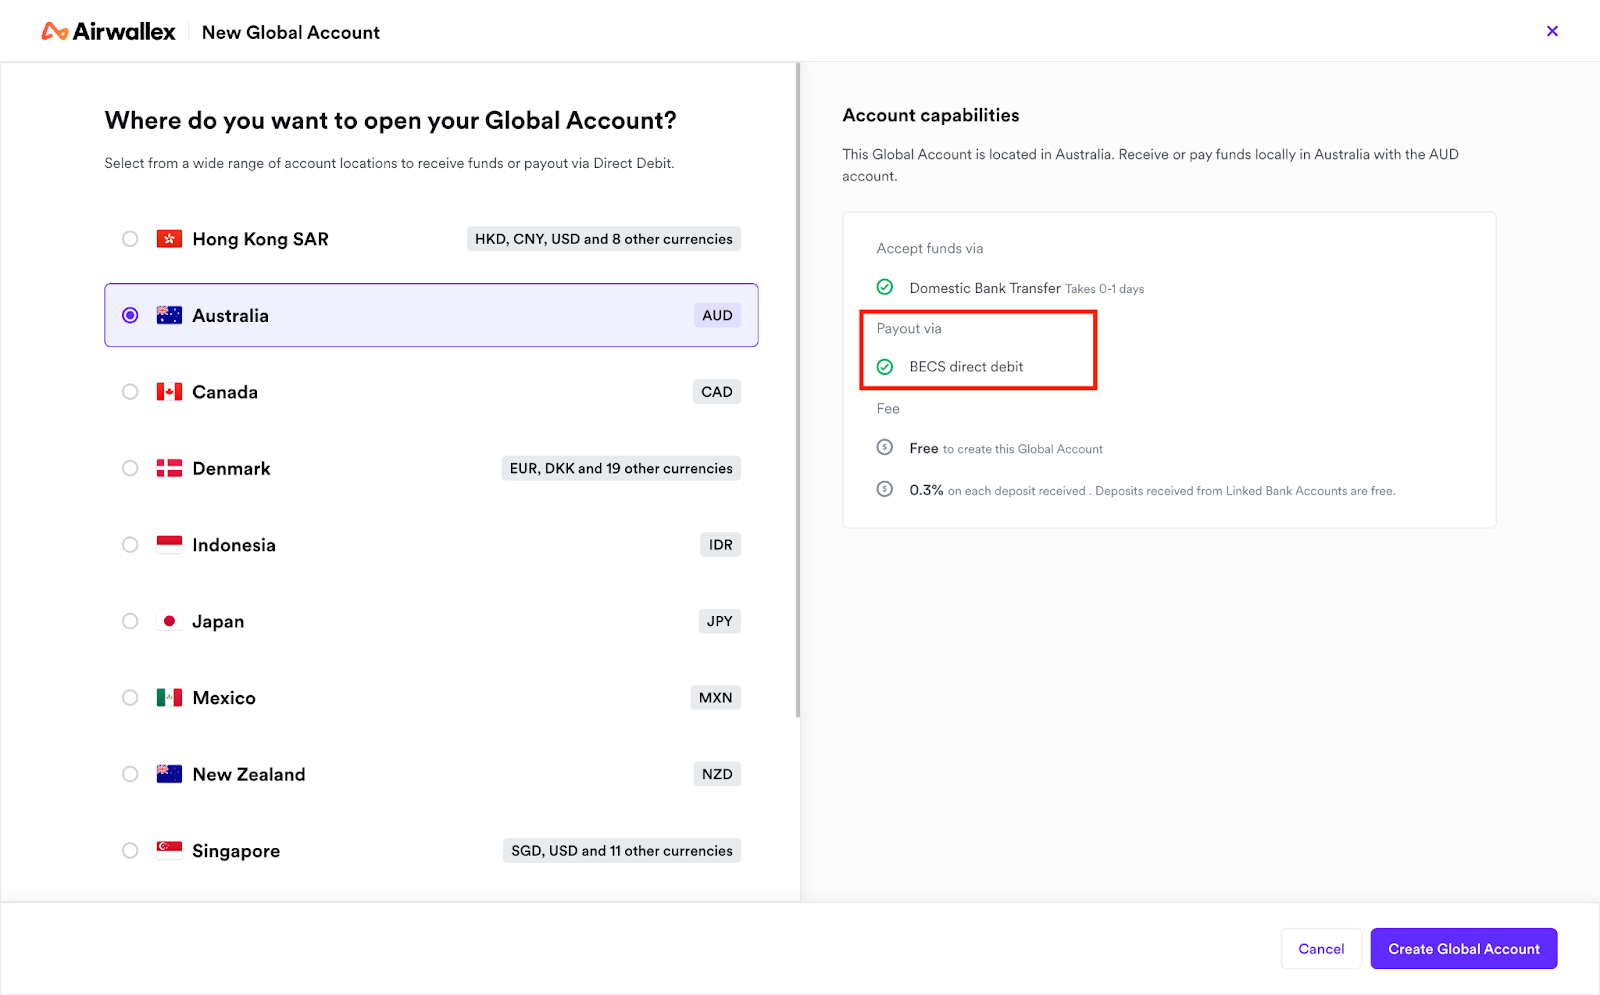1600x995 pixels.
Task: Click the CAD currency badge
Action: (717, 392)
